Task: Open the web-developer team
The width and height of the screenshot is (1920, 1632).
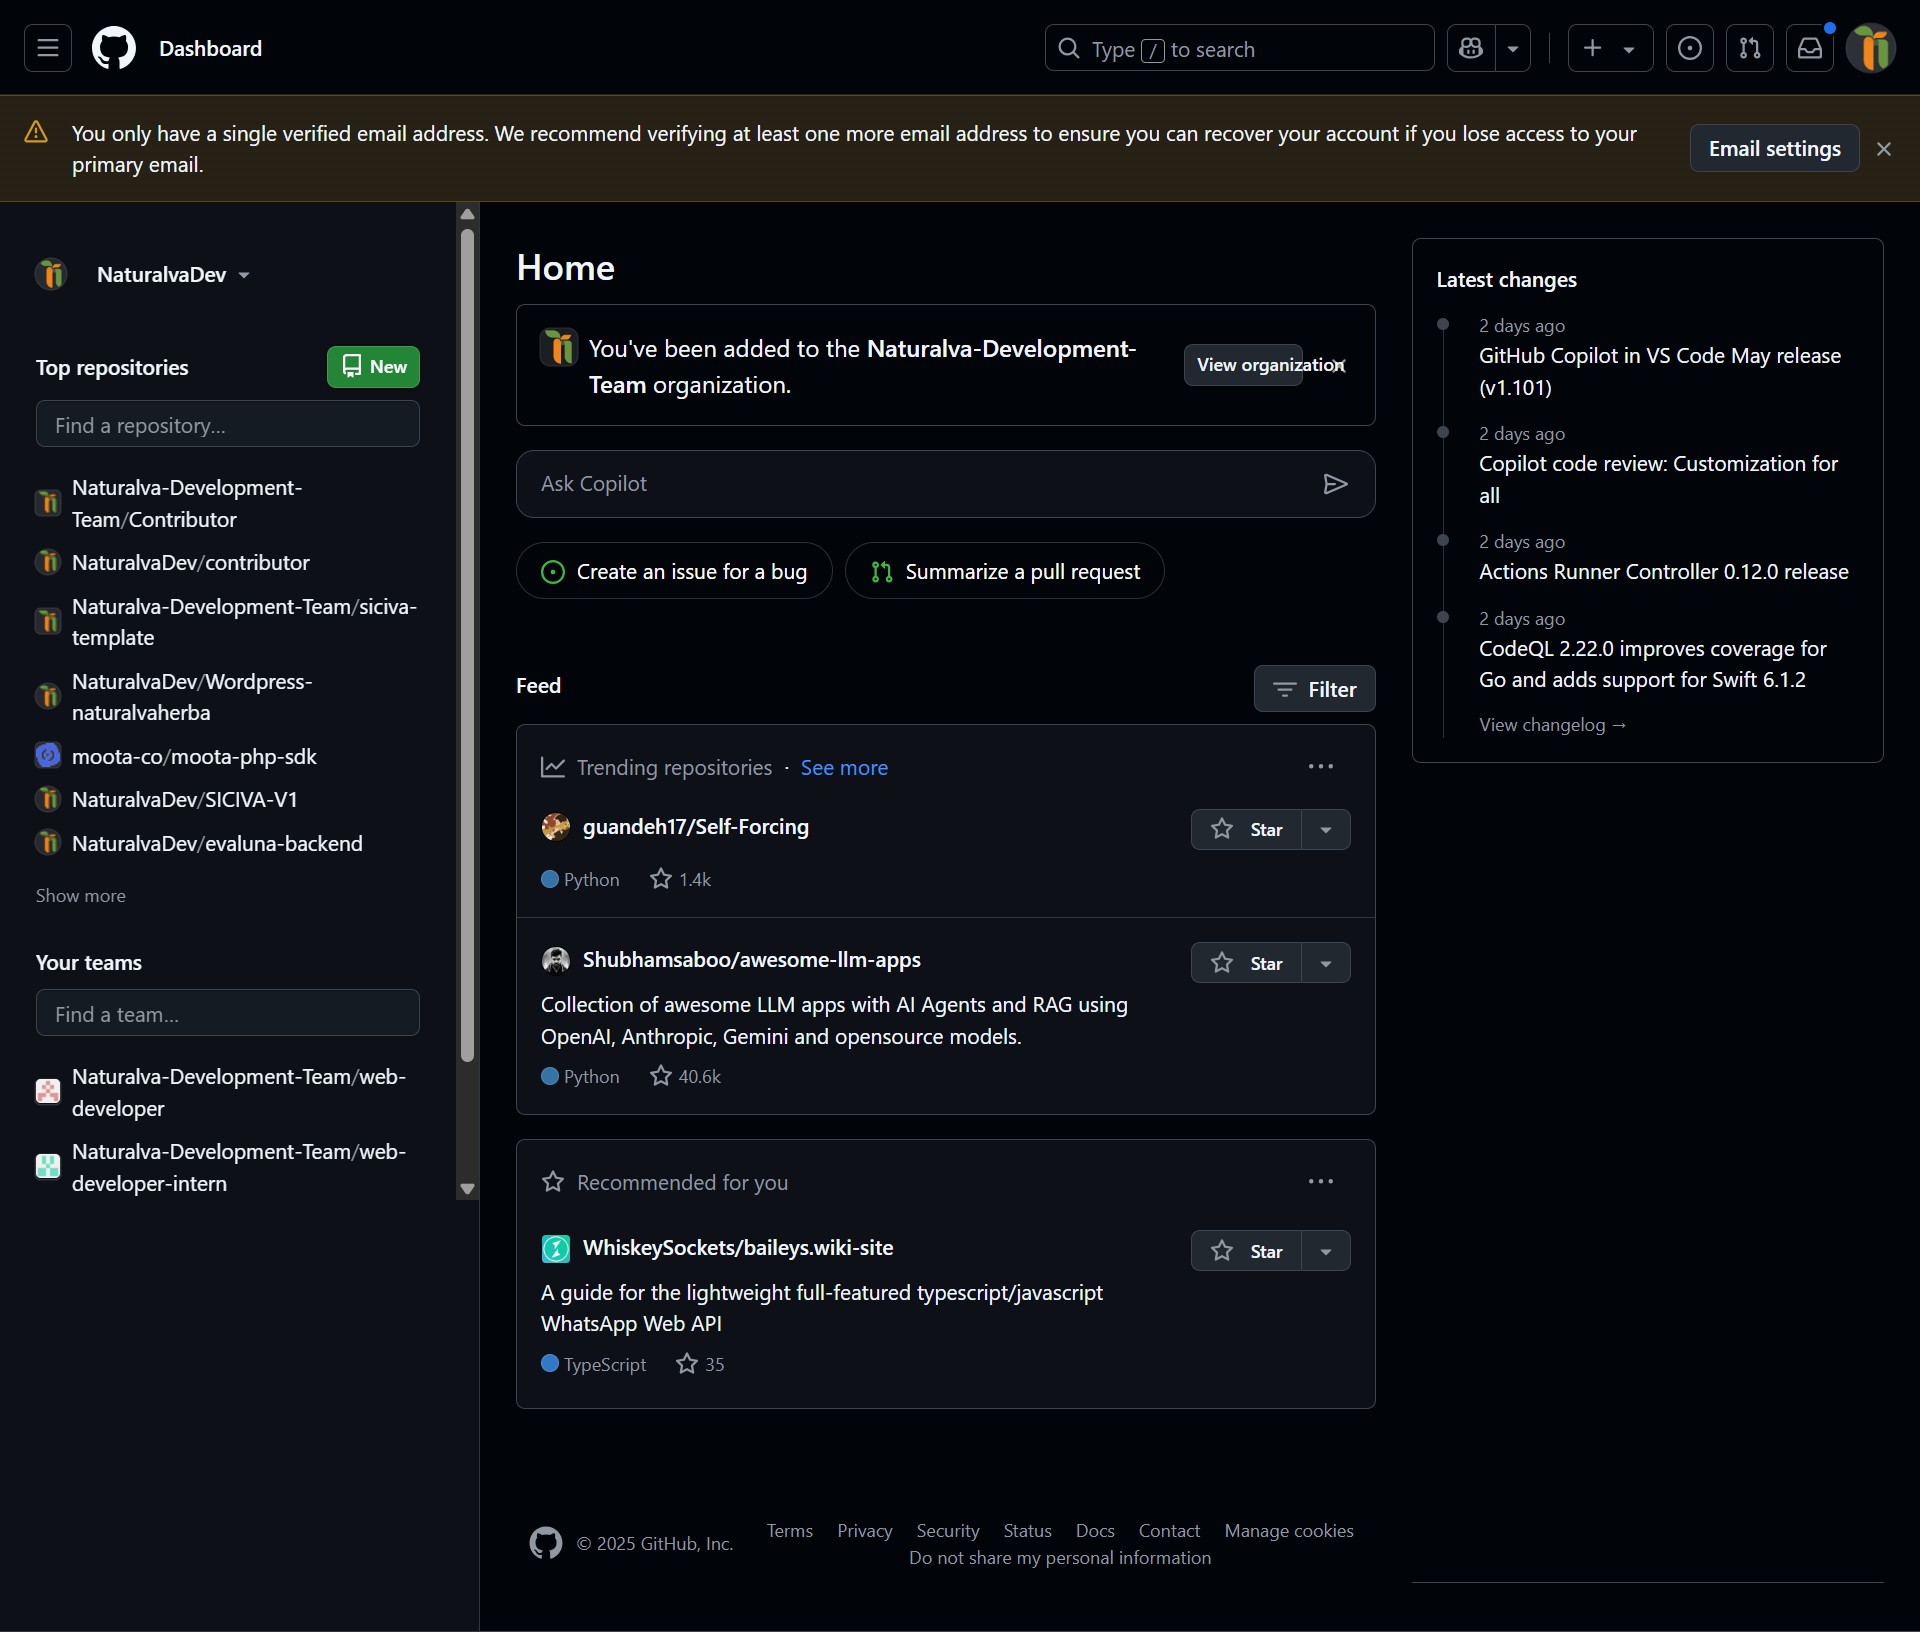Action: [238, 1092]
